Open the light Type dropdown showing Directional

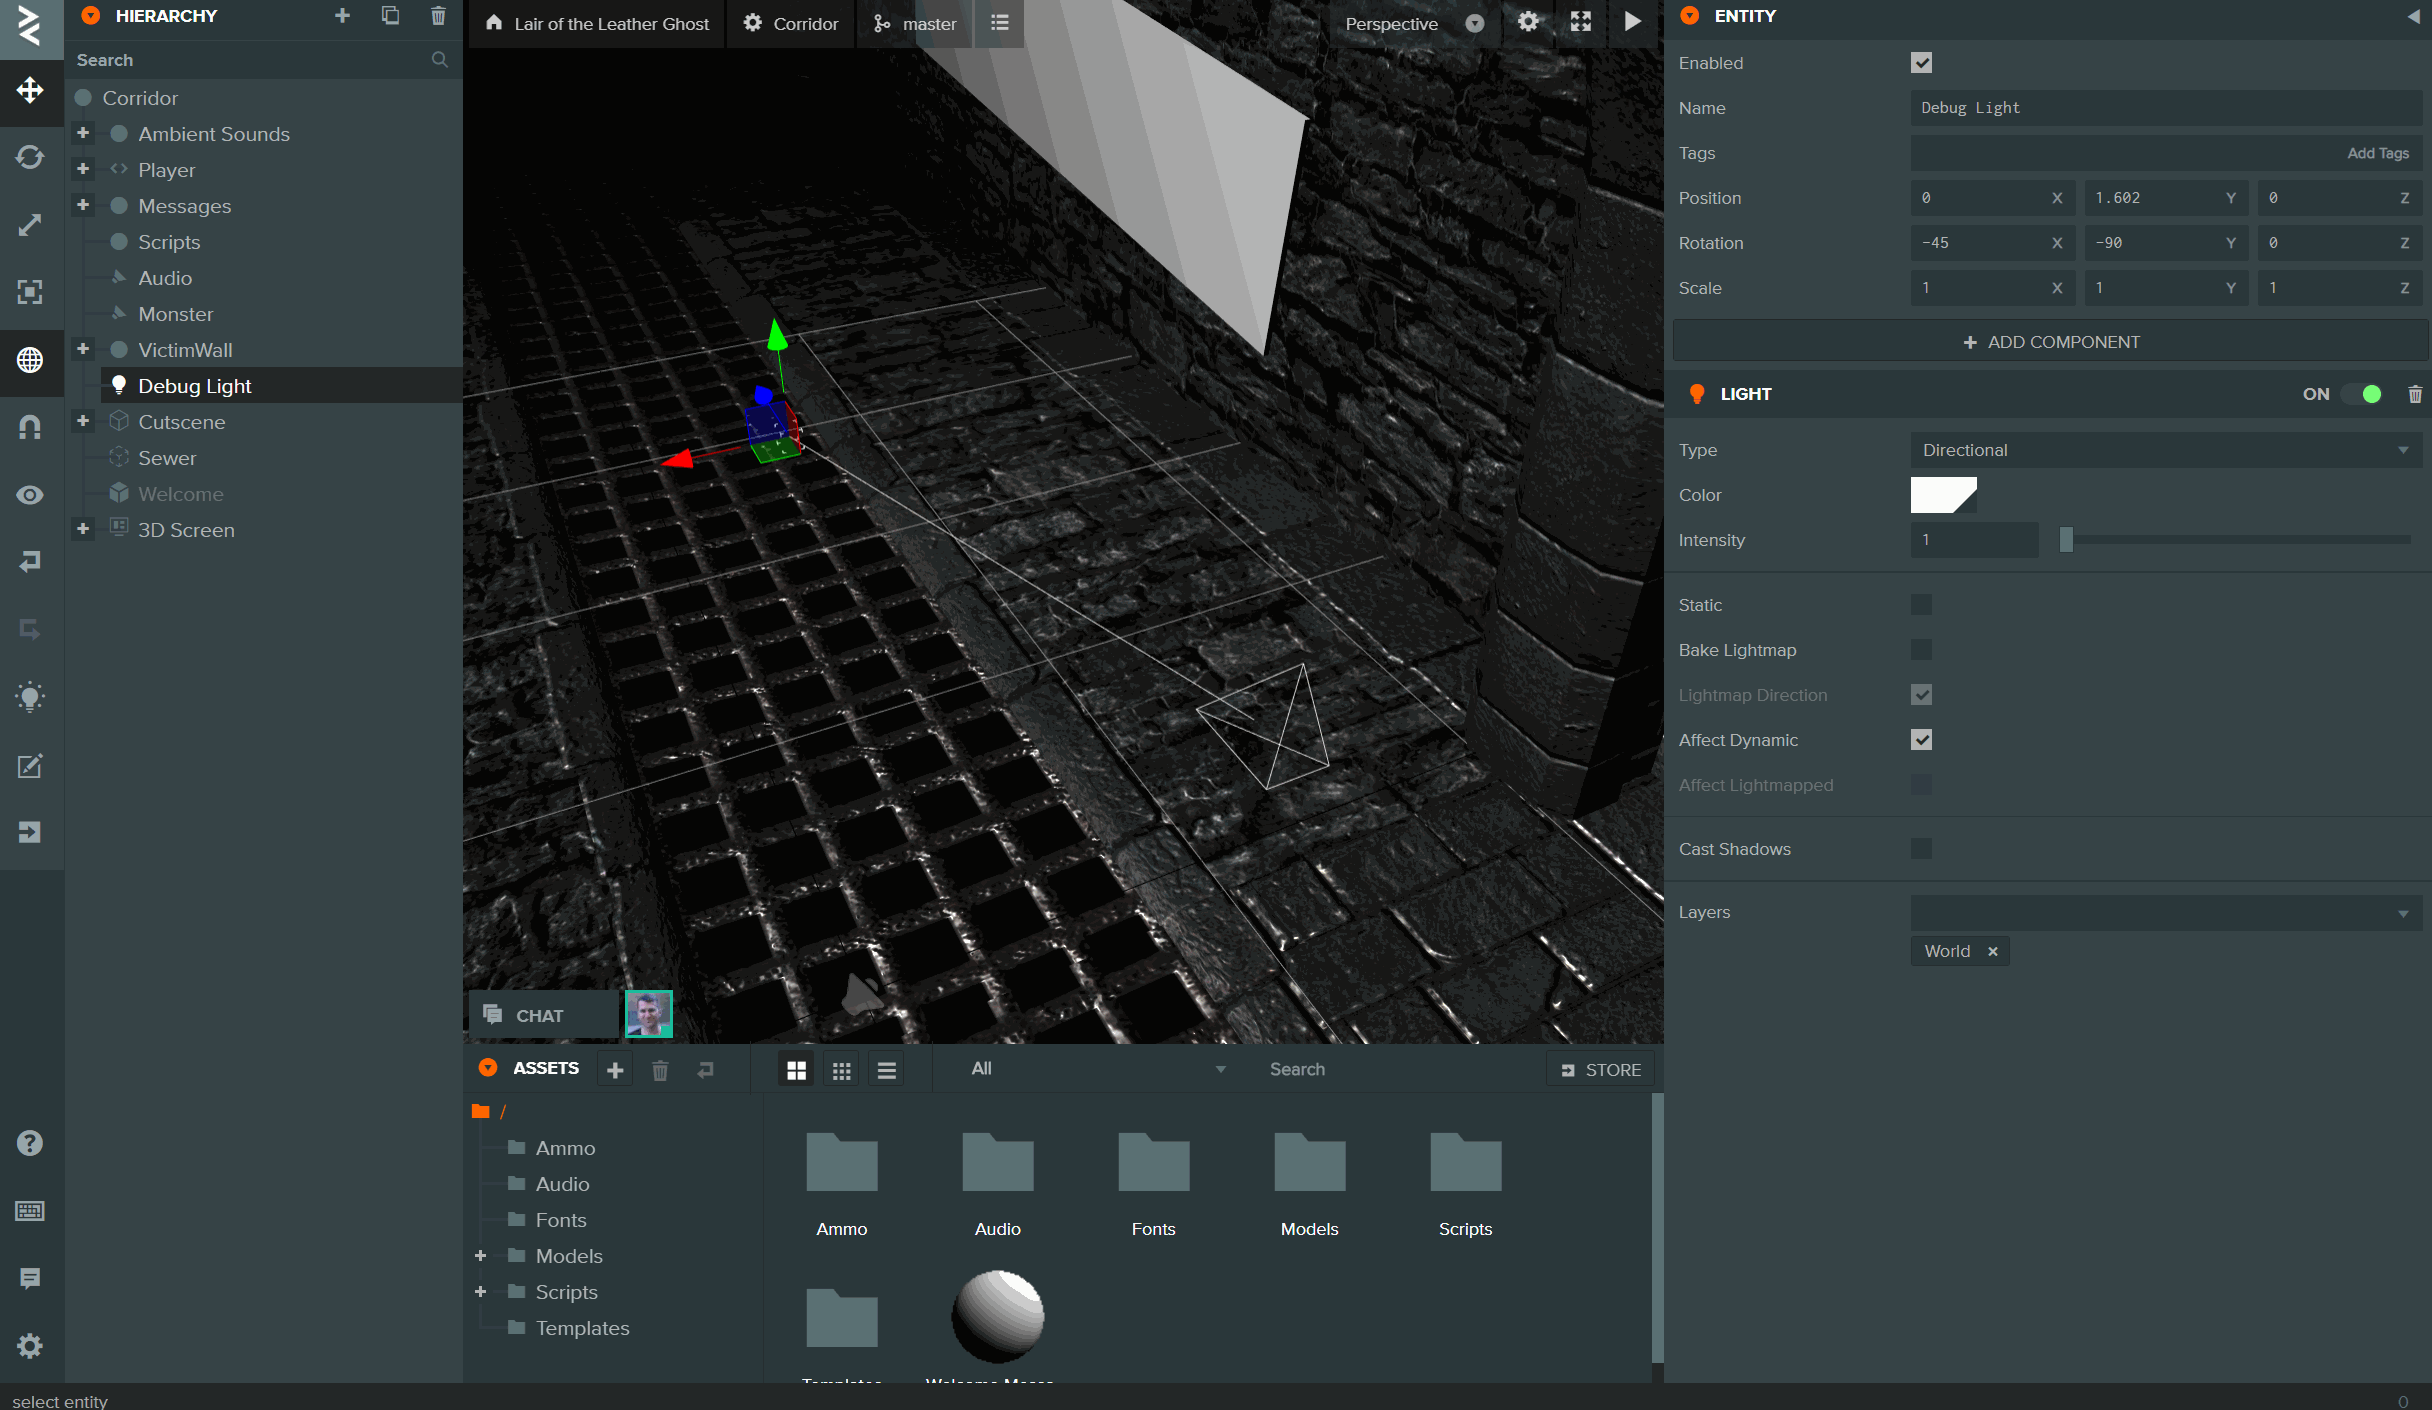point(2165,449)
